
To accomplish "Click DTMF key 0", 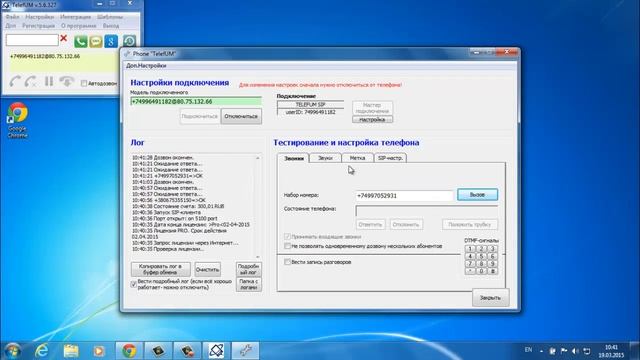I will click(481, 271).
